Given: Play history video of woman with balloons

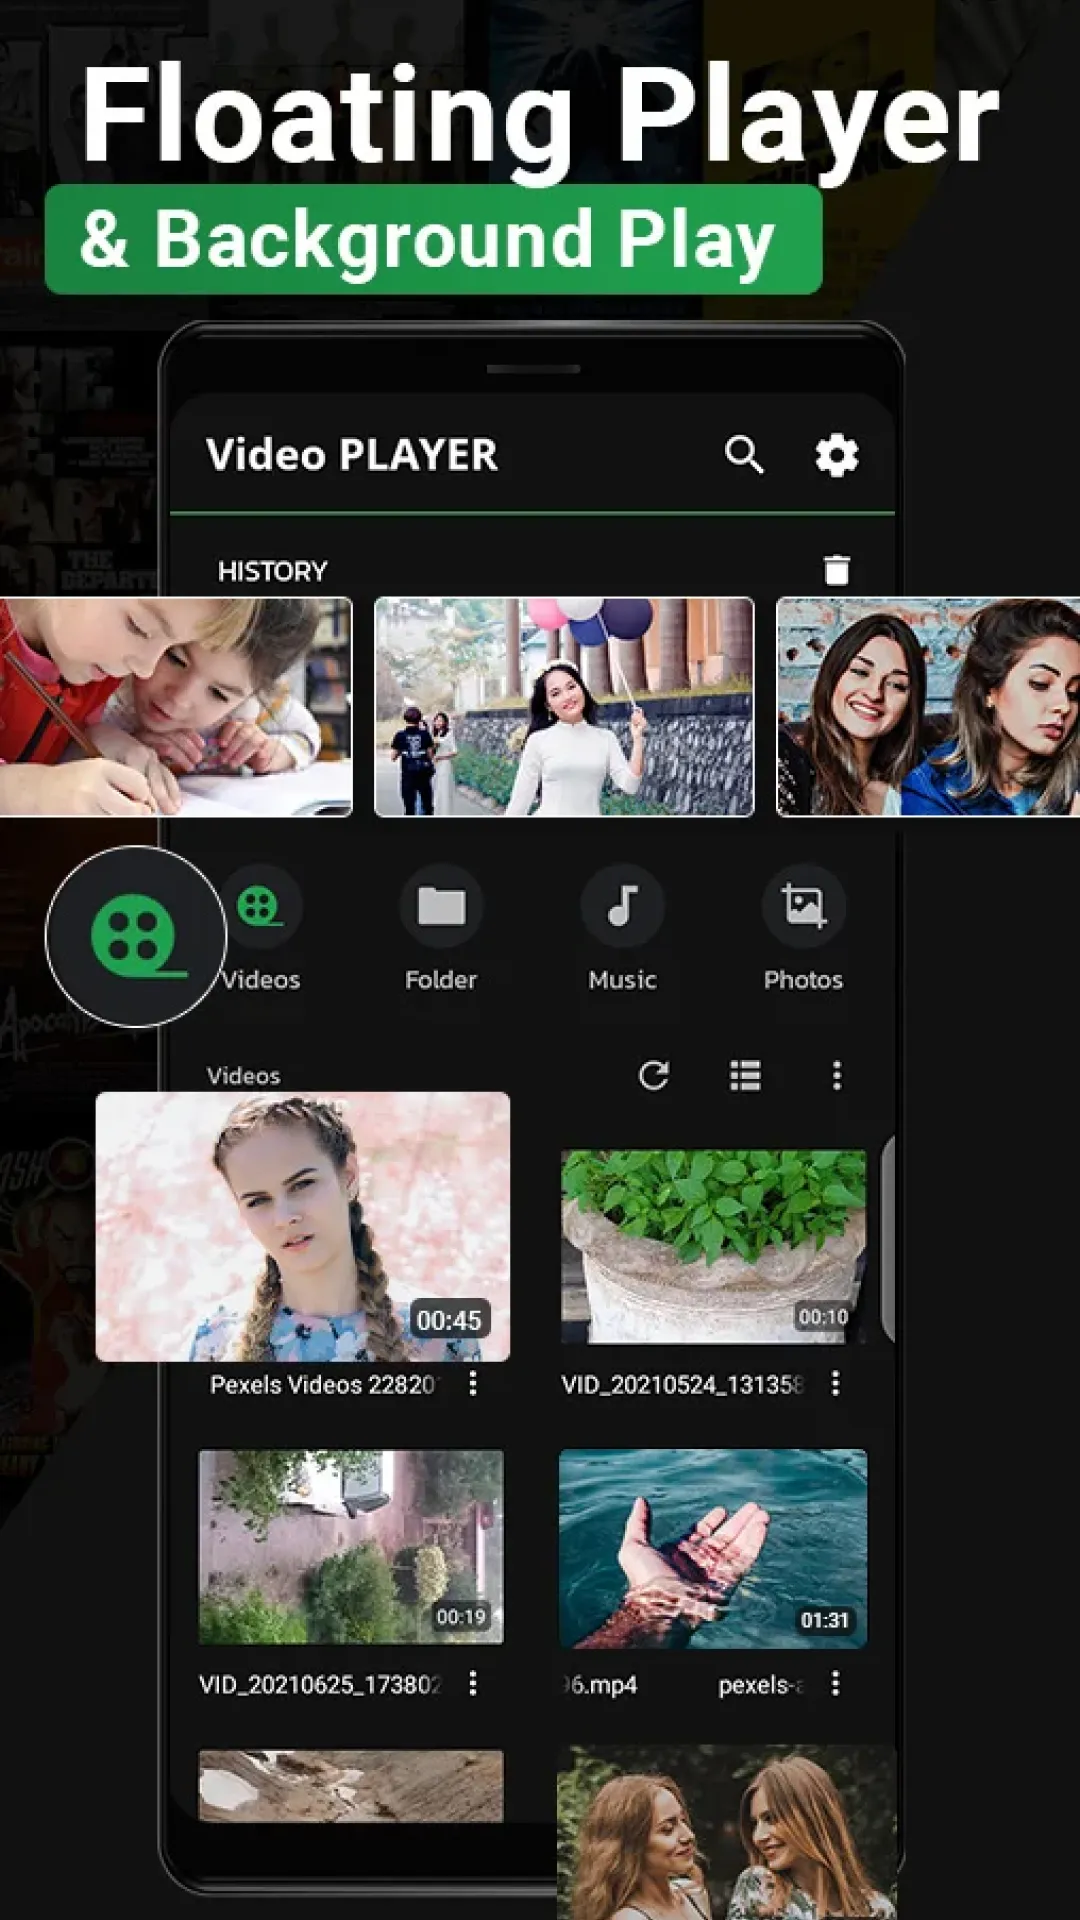Looking at the screenshot, I should coord(564,707).
